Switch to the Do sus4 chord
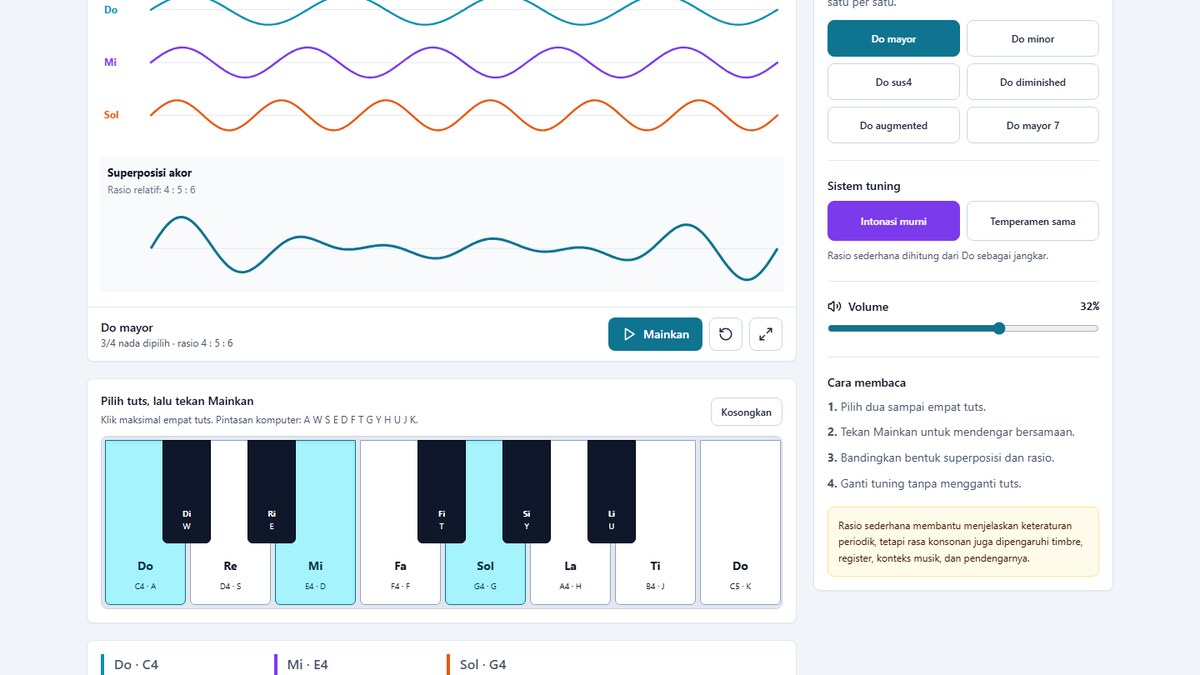This screenshot has width=1200, height=675. click(x=893, y=82)
